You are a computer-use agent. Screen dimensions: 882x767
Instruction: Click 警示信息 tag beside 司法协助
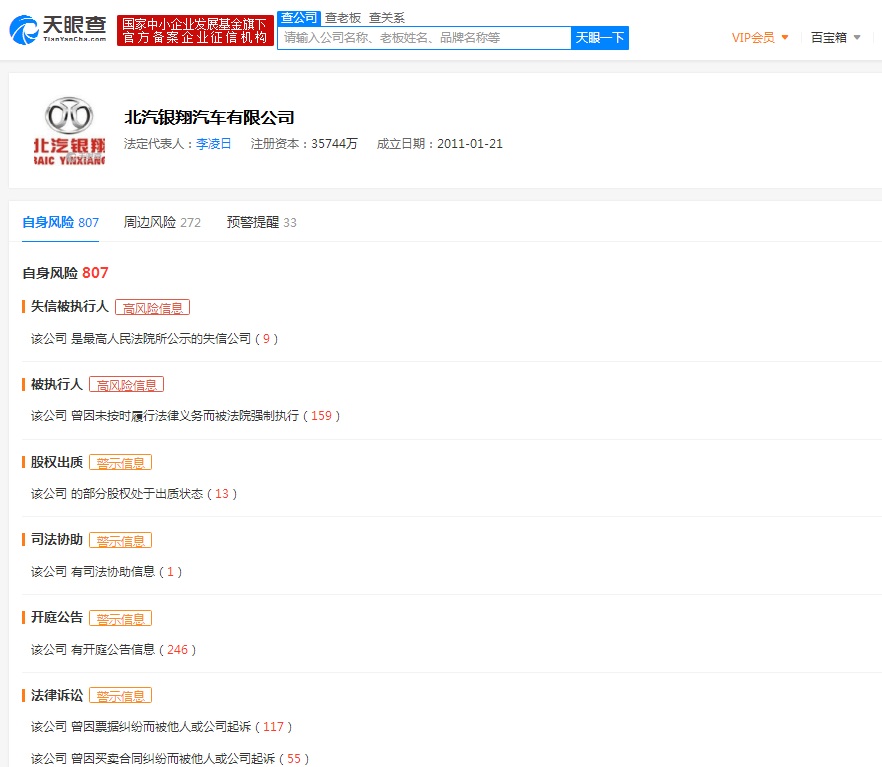point(120,540)
